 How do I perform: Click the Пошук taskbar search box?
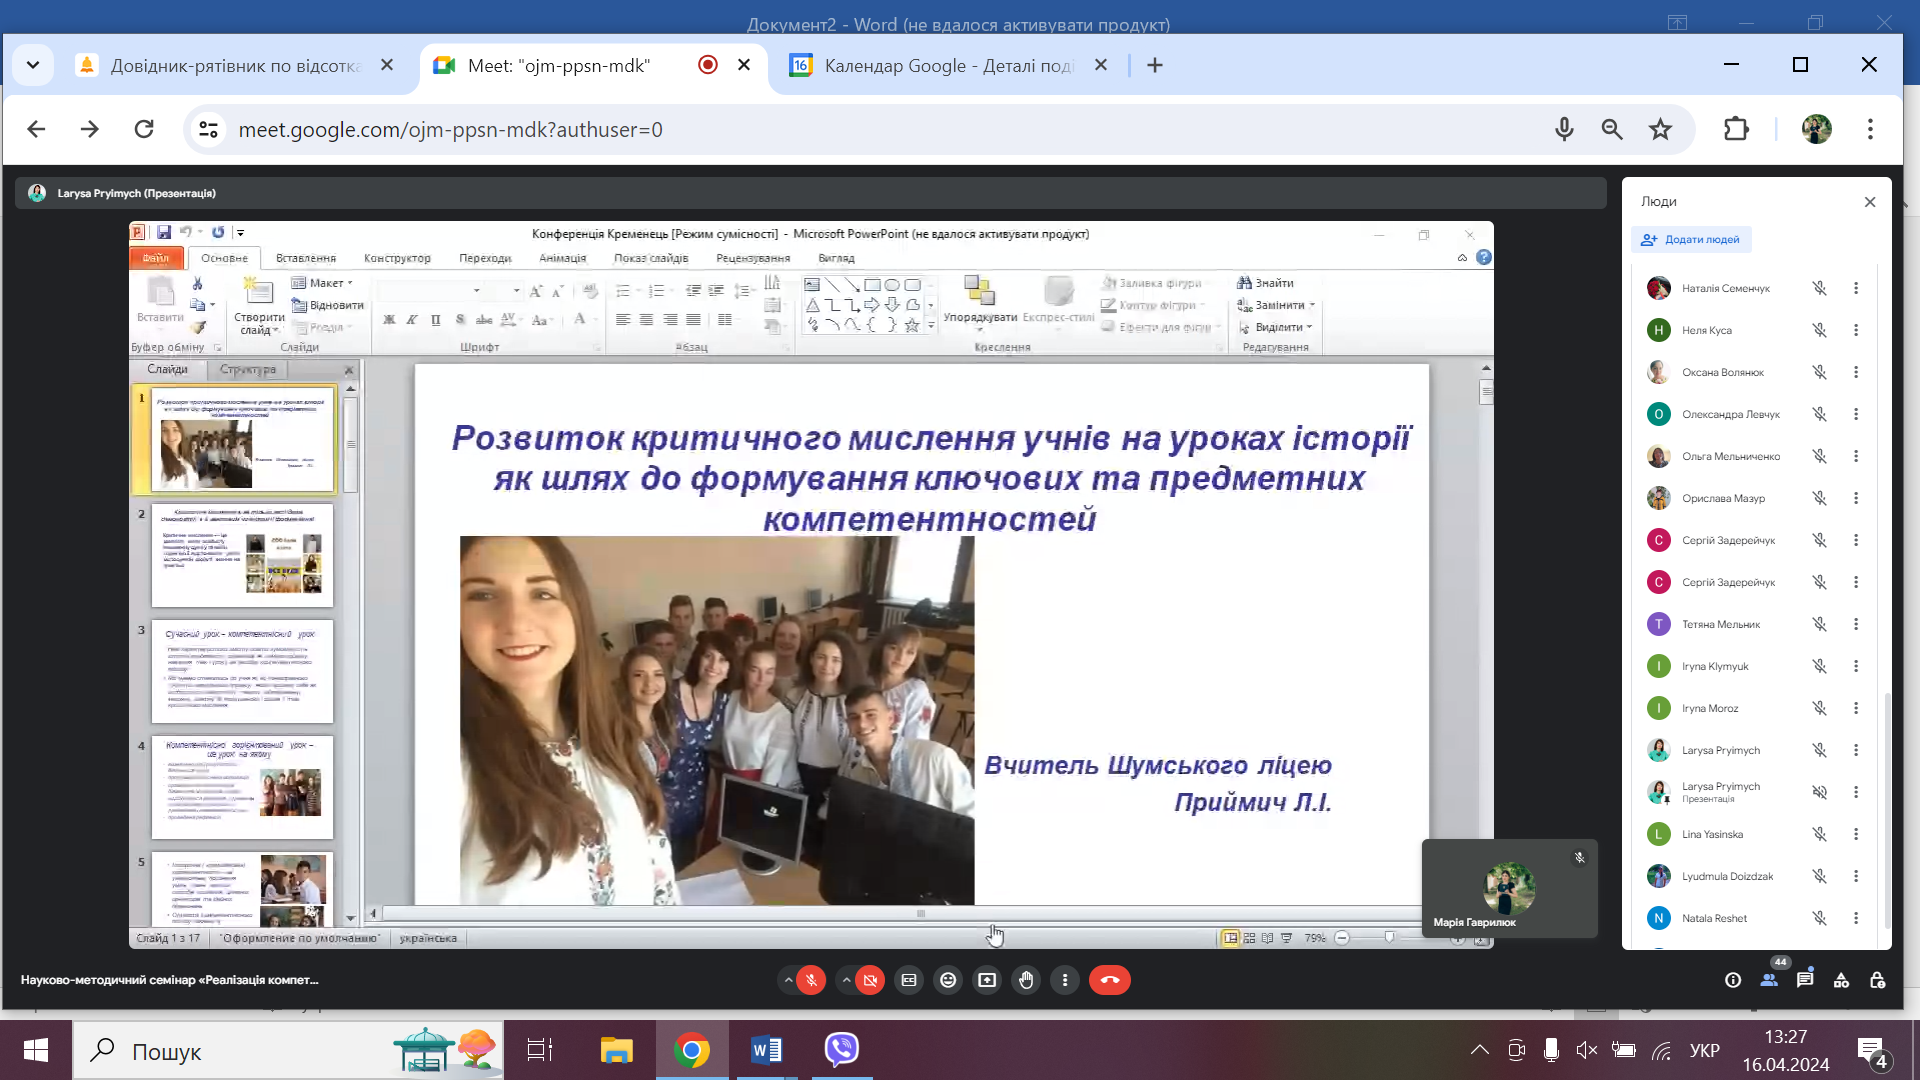(x=288, y=1050)
